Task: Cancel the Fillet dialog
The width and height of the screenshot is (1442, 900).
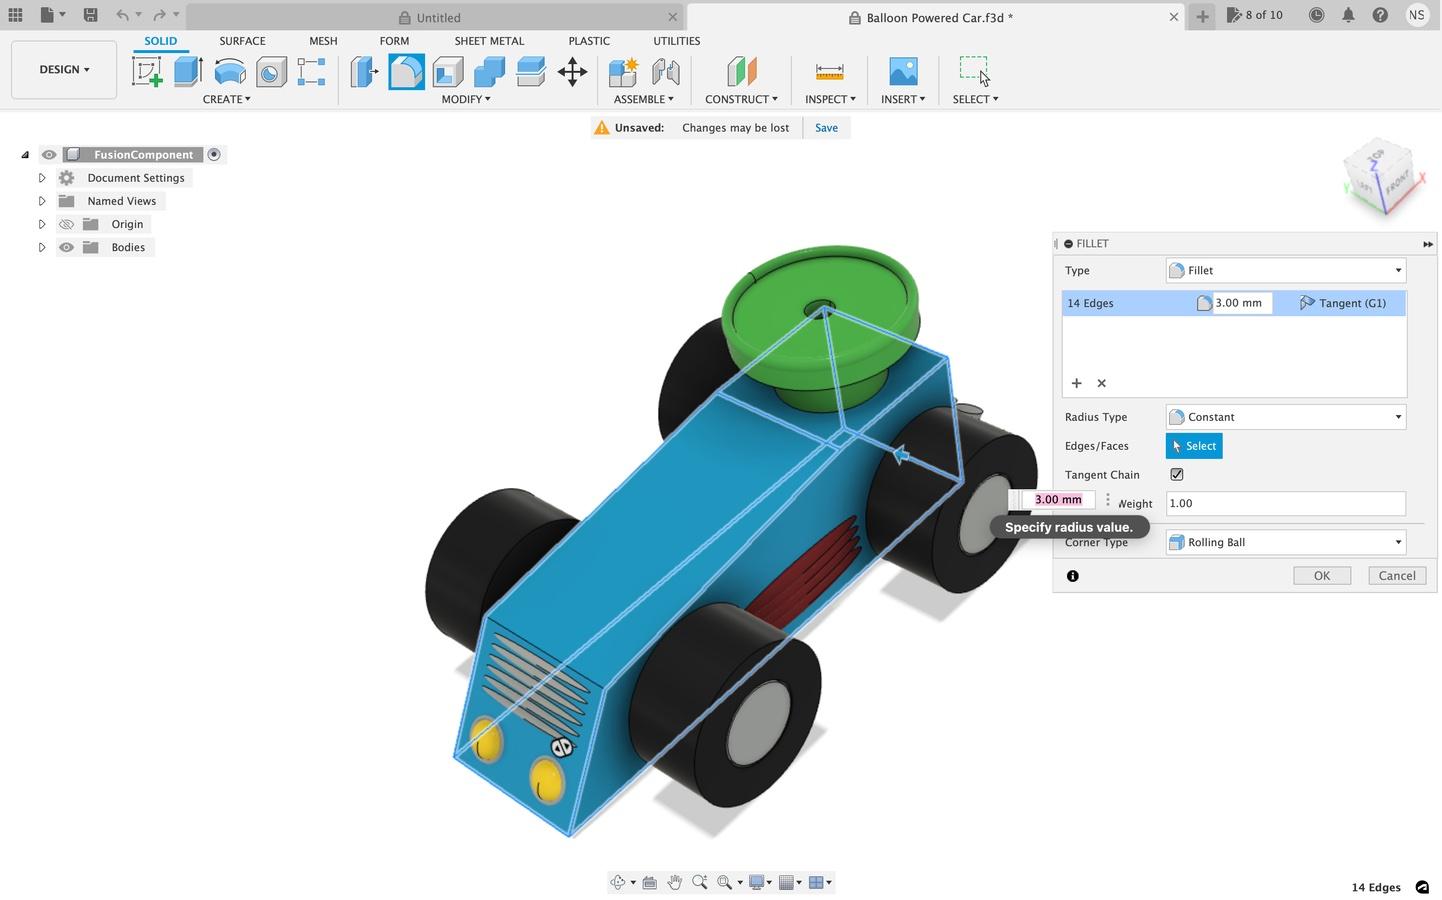Action: click(x=1397, y=576)
